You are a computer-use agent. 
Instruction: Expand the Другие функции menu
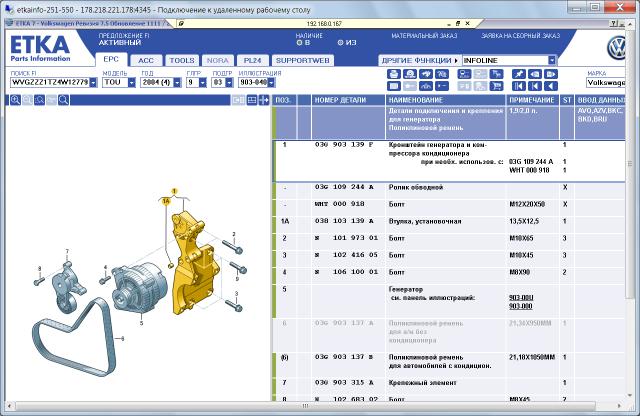click(420, 60)
